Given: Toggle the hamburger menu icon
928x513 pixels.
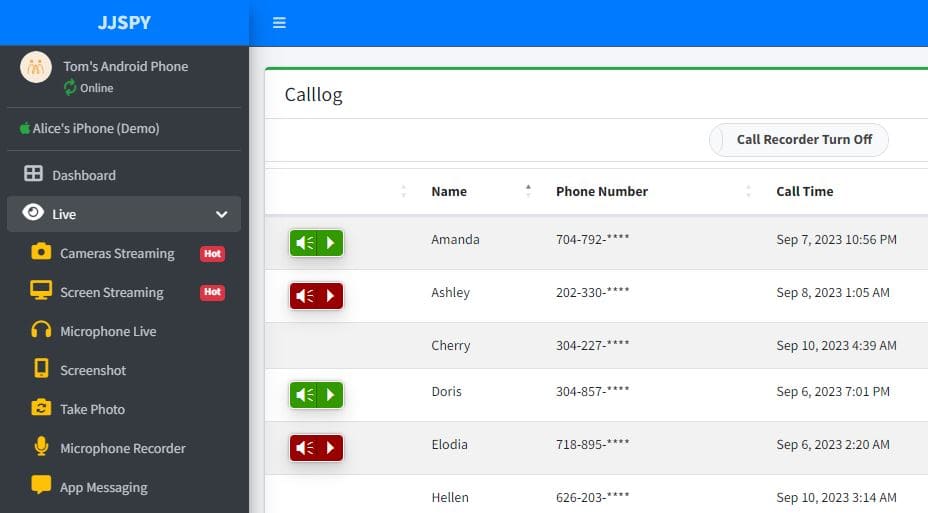Looking at the screenshot, I should pyautogui.click(x=279, y=22).
